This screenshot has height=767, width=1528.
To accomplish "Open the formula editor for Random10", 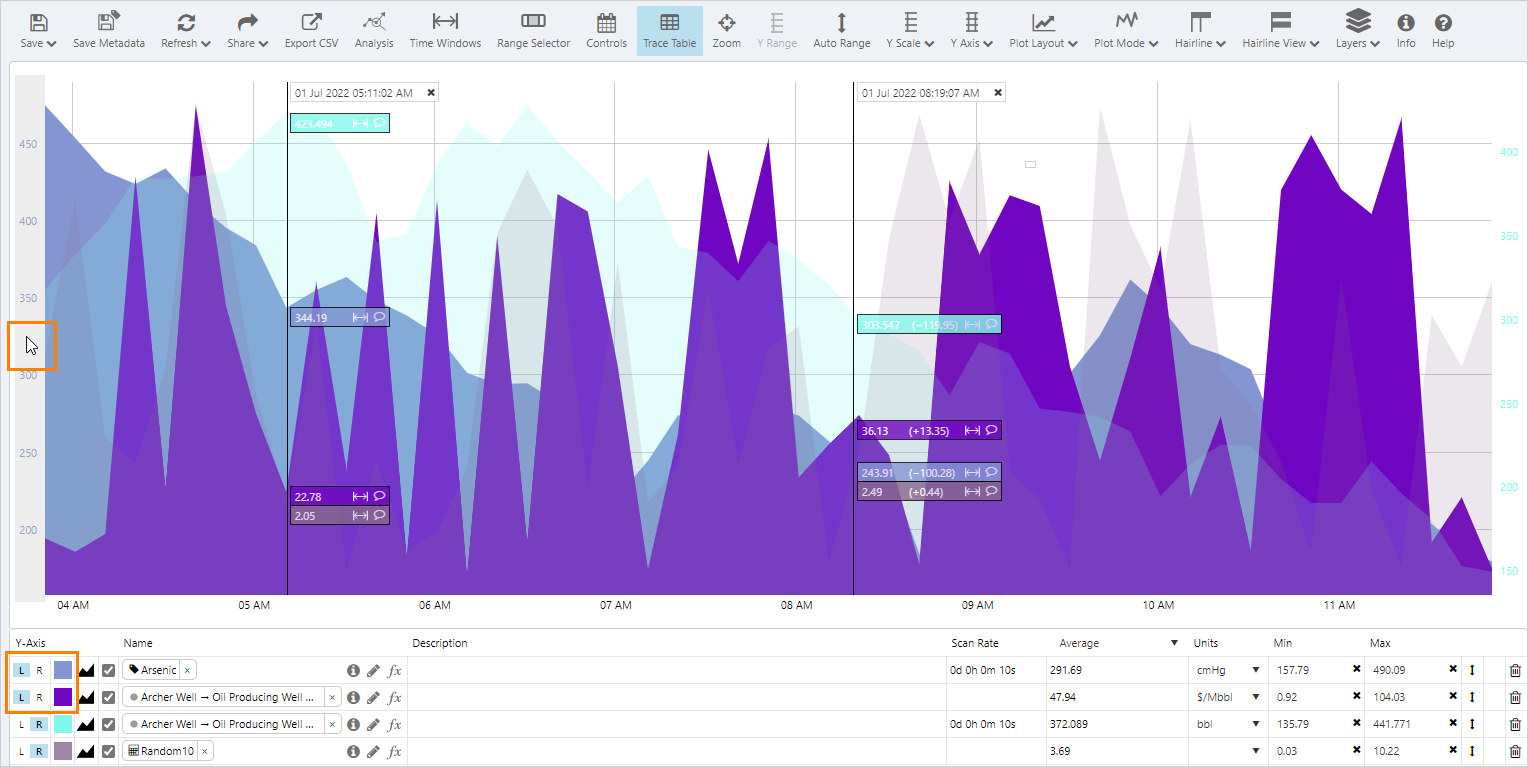I will (x=394, y=751).
